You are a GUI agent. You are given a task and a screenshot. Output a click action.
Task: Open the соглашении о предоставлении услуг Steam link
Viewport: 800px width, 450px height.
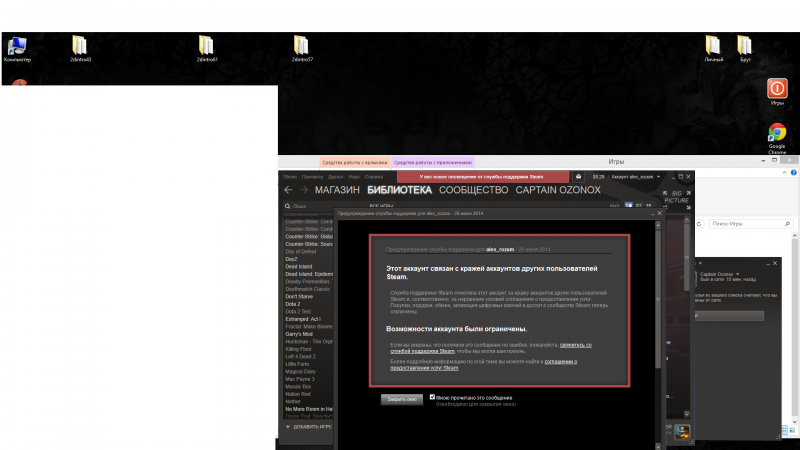coord(484,364)
